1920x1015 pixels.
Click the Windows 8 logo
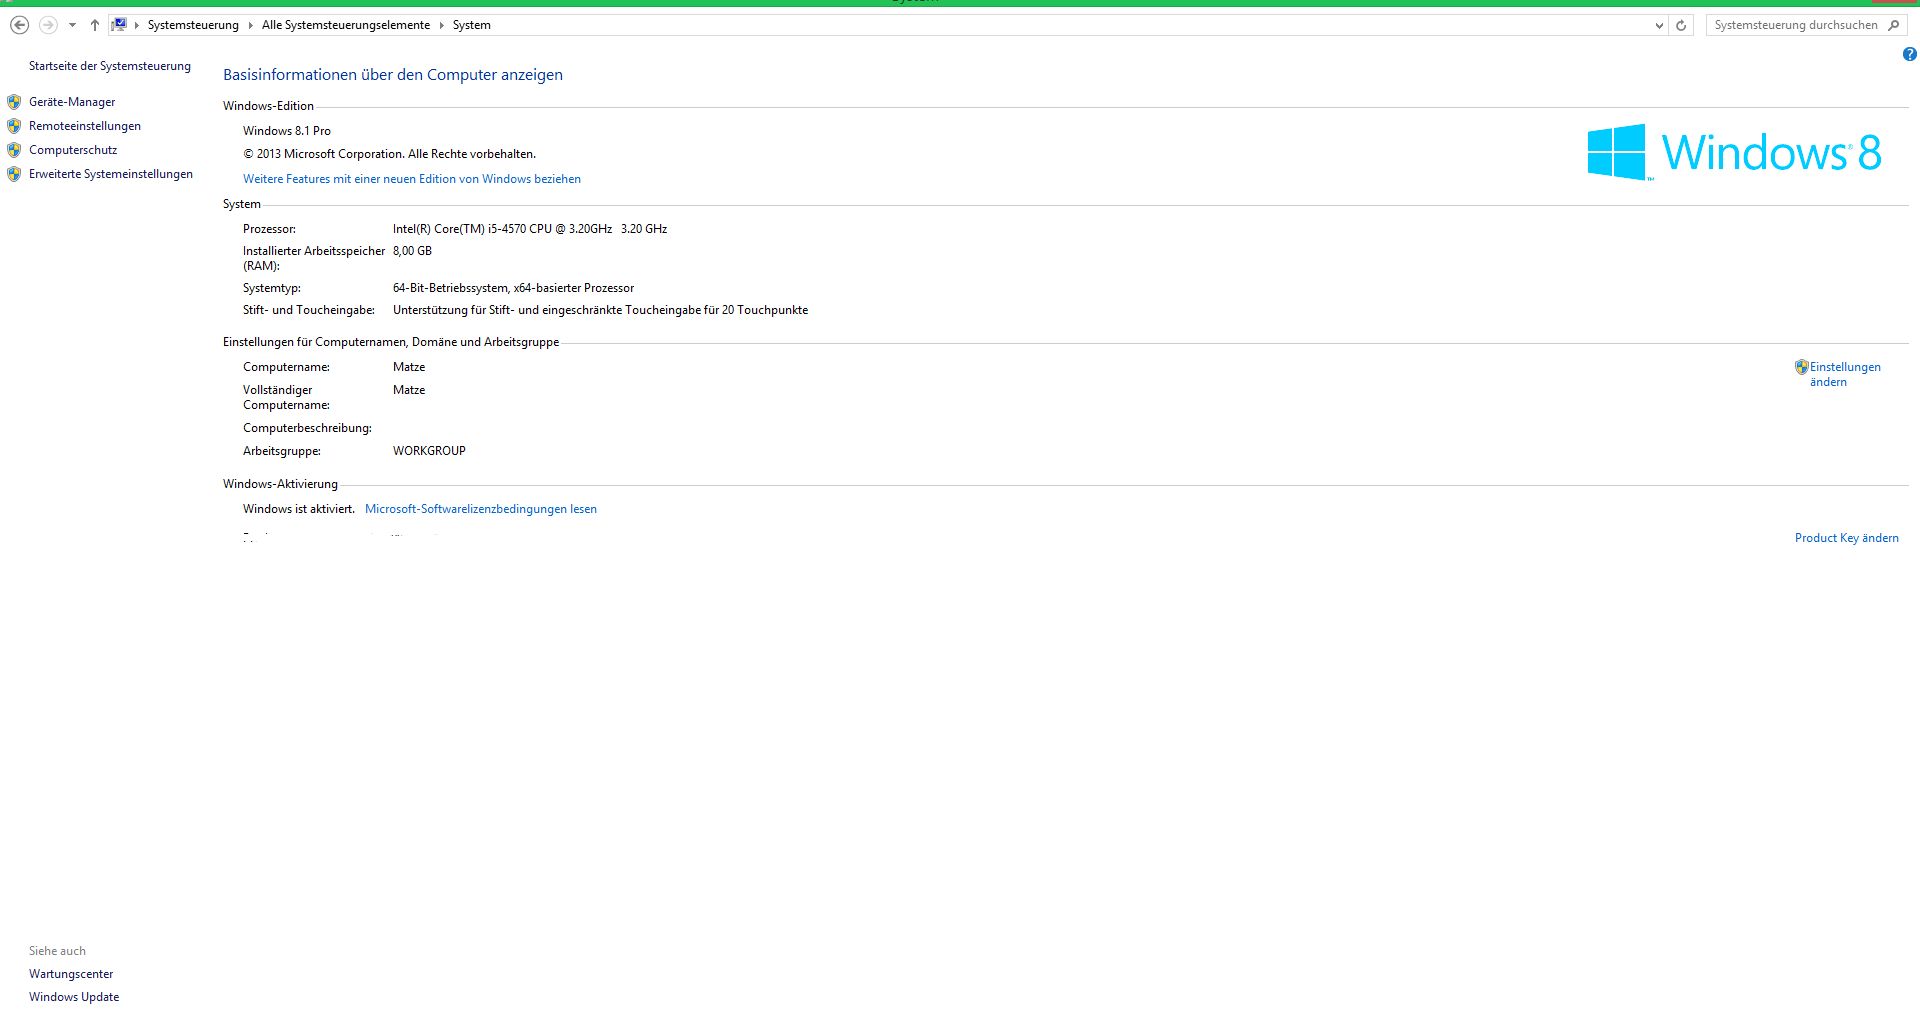(1735, 152)
